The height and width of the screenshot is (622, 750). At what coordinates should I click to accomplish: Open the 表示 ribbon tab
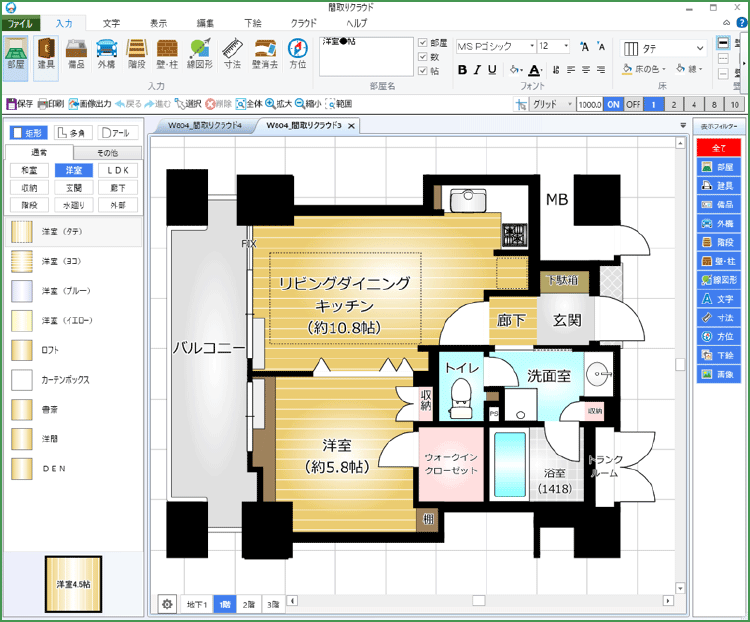pos(158,22)
